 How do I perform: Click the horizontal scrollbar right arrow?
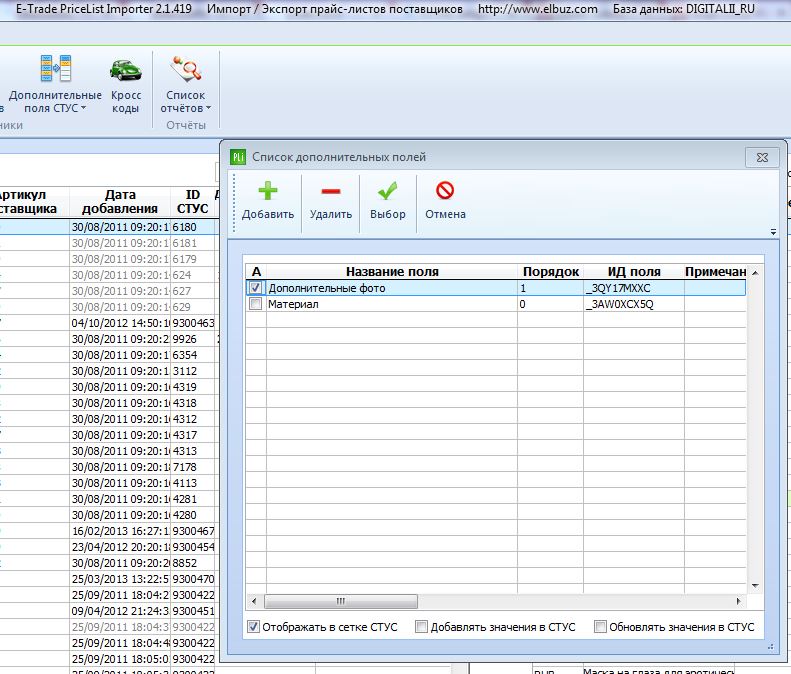[738, 601]
